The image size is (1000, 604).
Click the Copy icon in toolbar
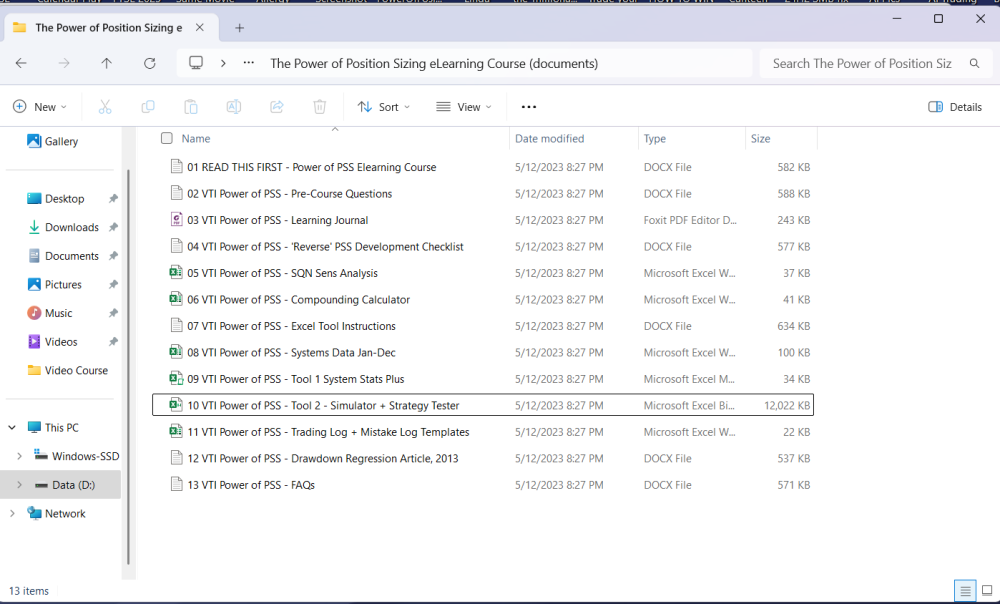(148, 107)
